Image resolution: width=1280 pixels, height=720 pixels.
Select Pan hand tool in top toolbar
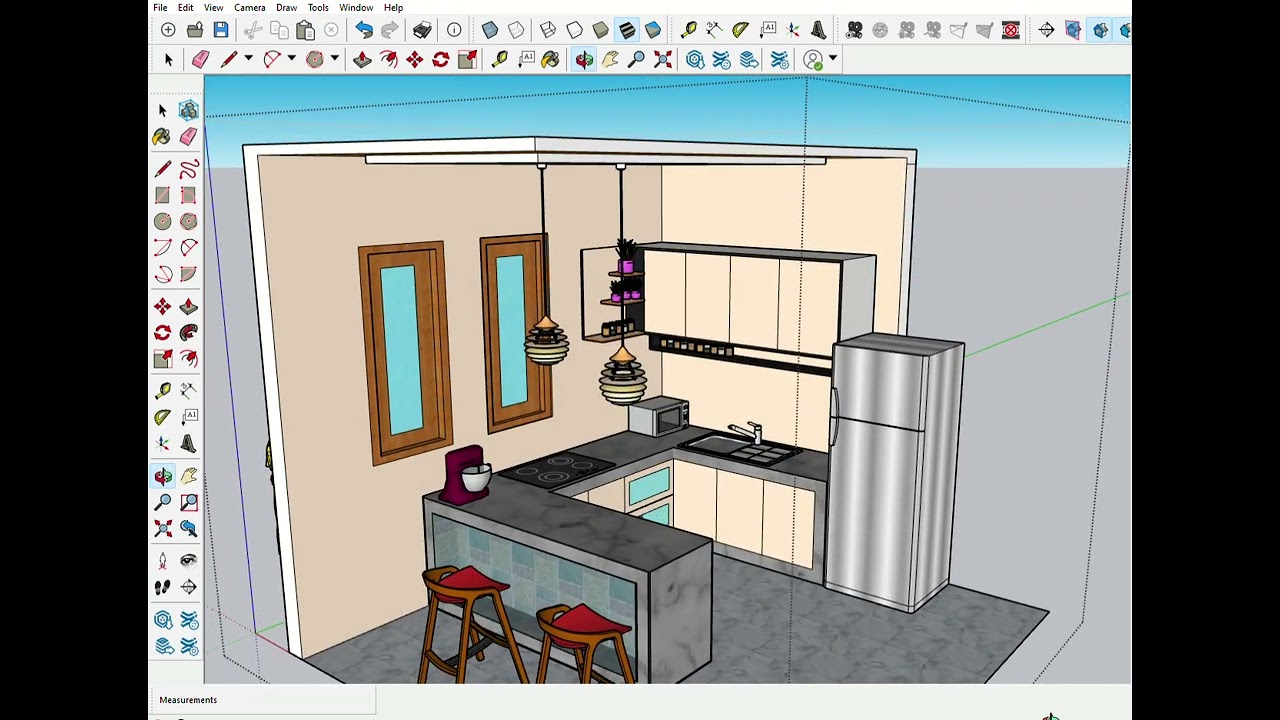[x=610, y=60]
